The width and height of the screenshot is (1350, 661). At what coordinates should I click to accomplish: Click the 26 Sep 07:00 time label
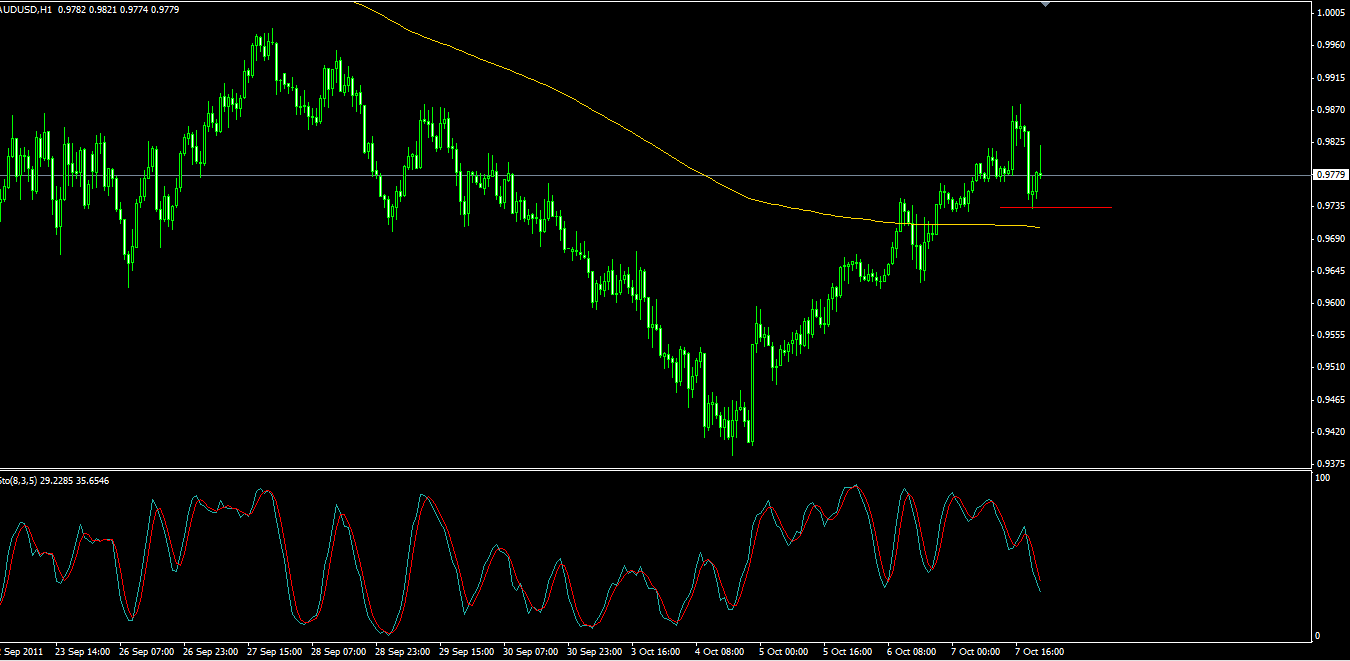(148, 652)
